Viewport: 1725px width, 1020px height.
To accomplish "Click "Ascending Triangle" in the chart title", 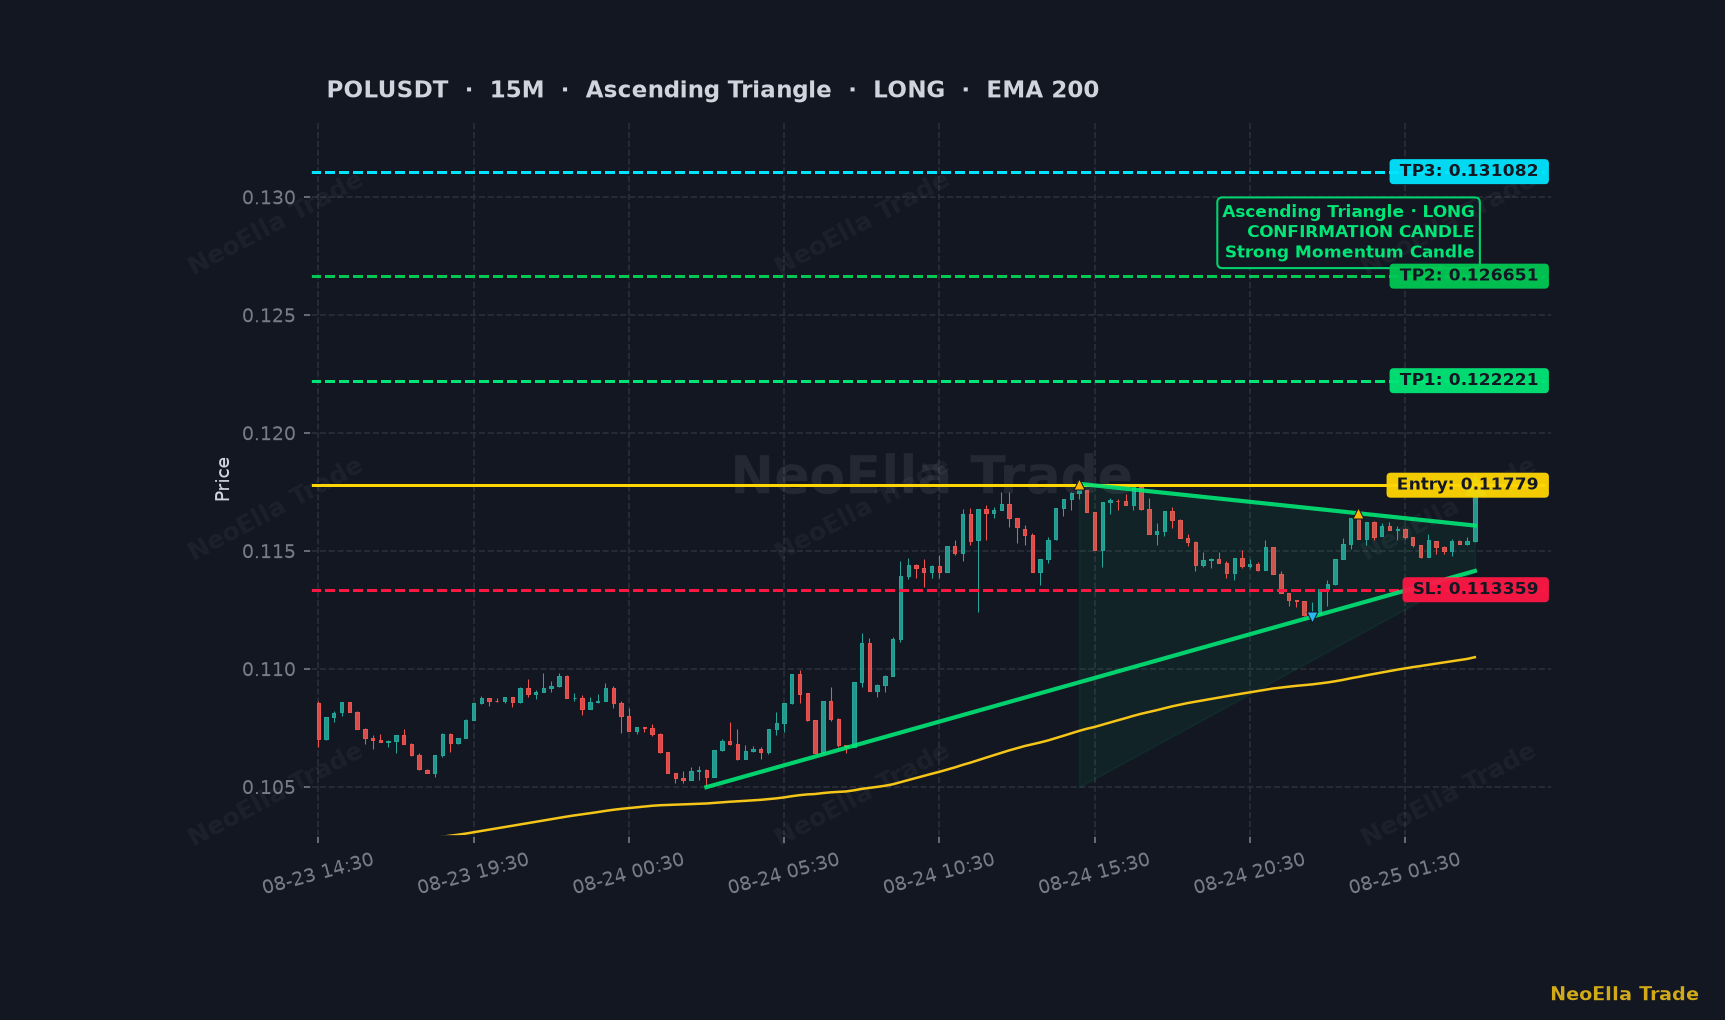I will 708,90.
